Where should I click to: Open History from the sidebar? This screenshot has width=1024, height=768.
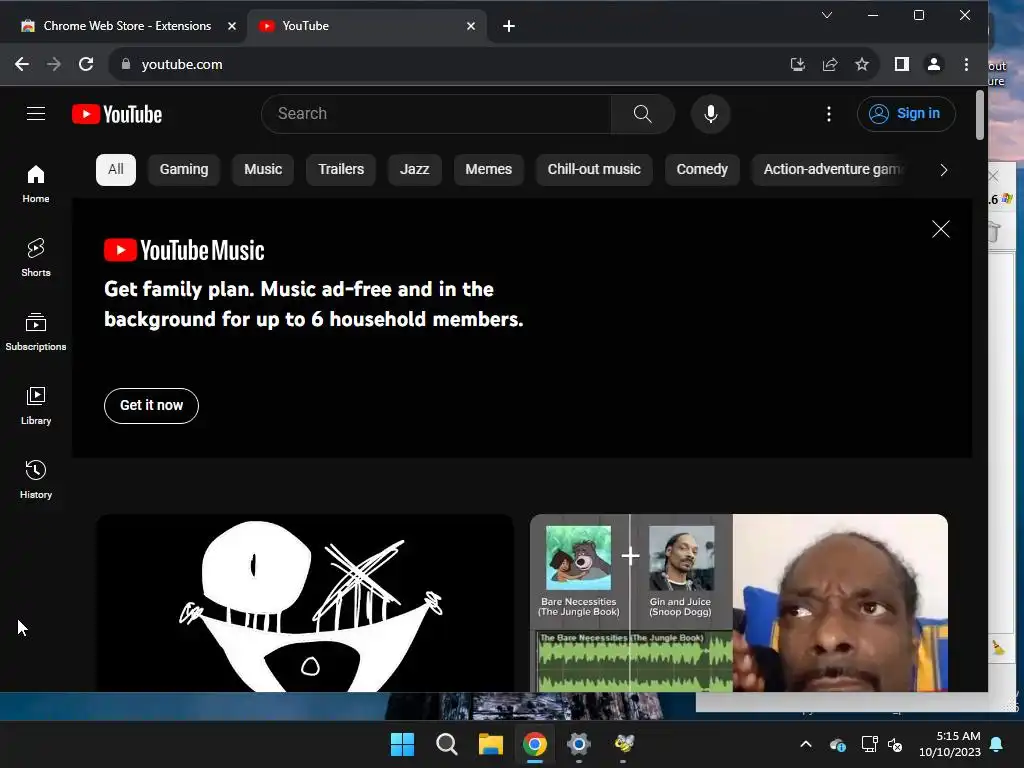(x=36, y=479)
